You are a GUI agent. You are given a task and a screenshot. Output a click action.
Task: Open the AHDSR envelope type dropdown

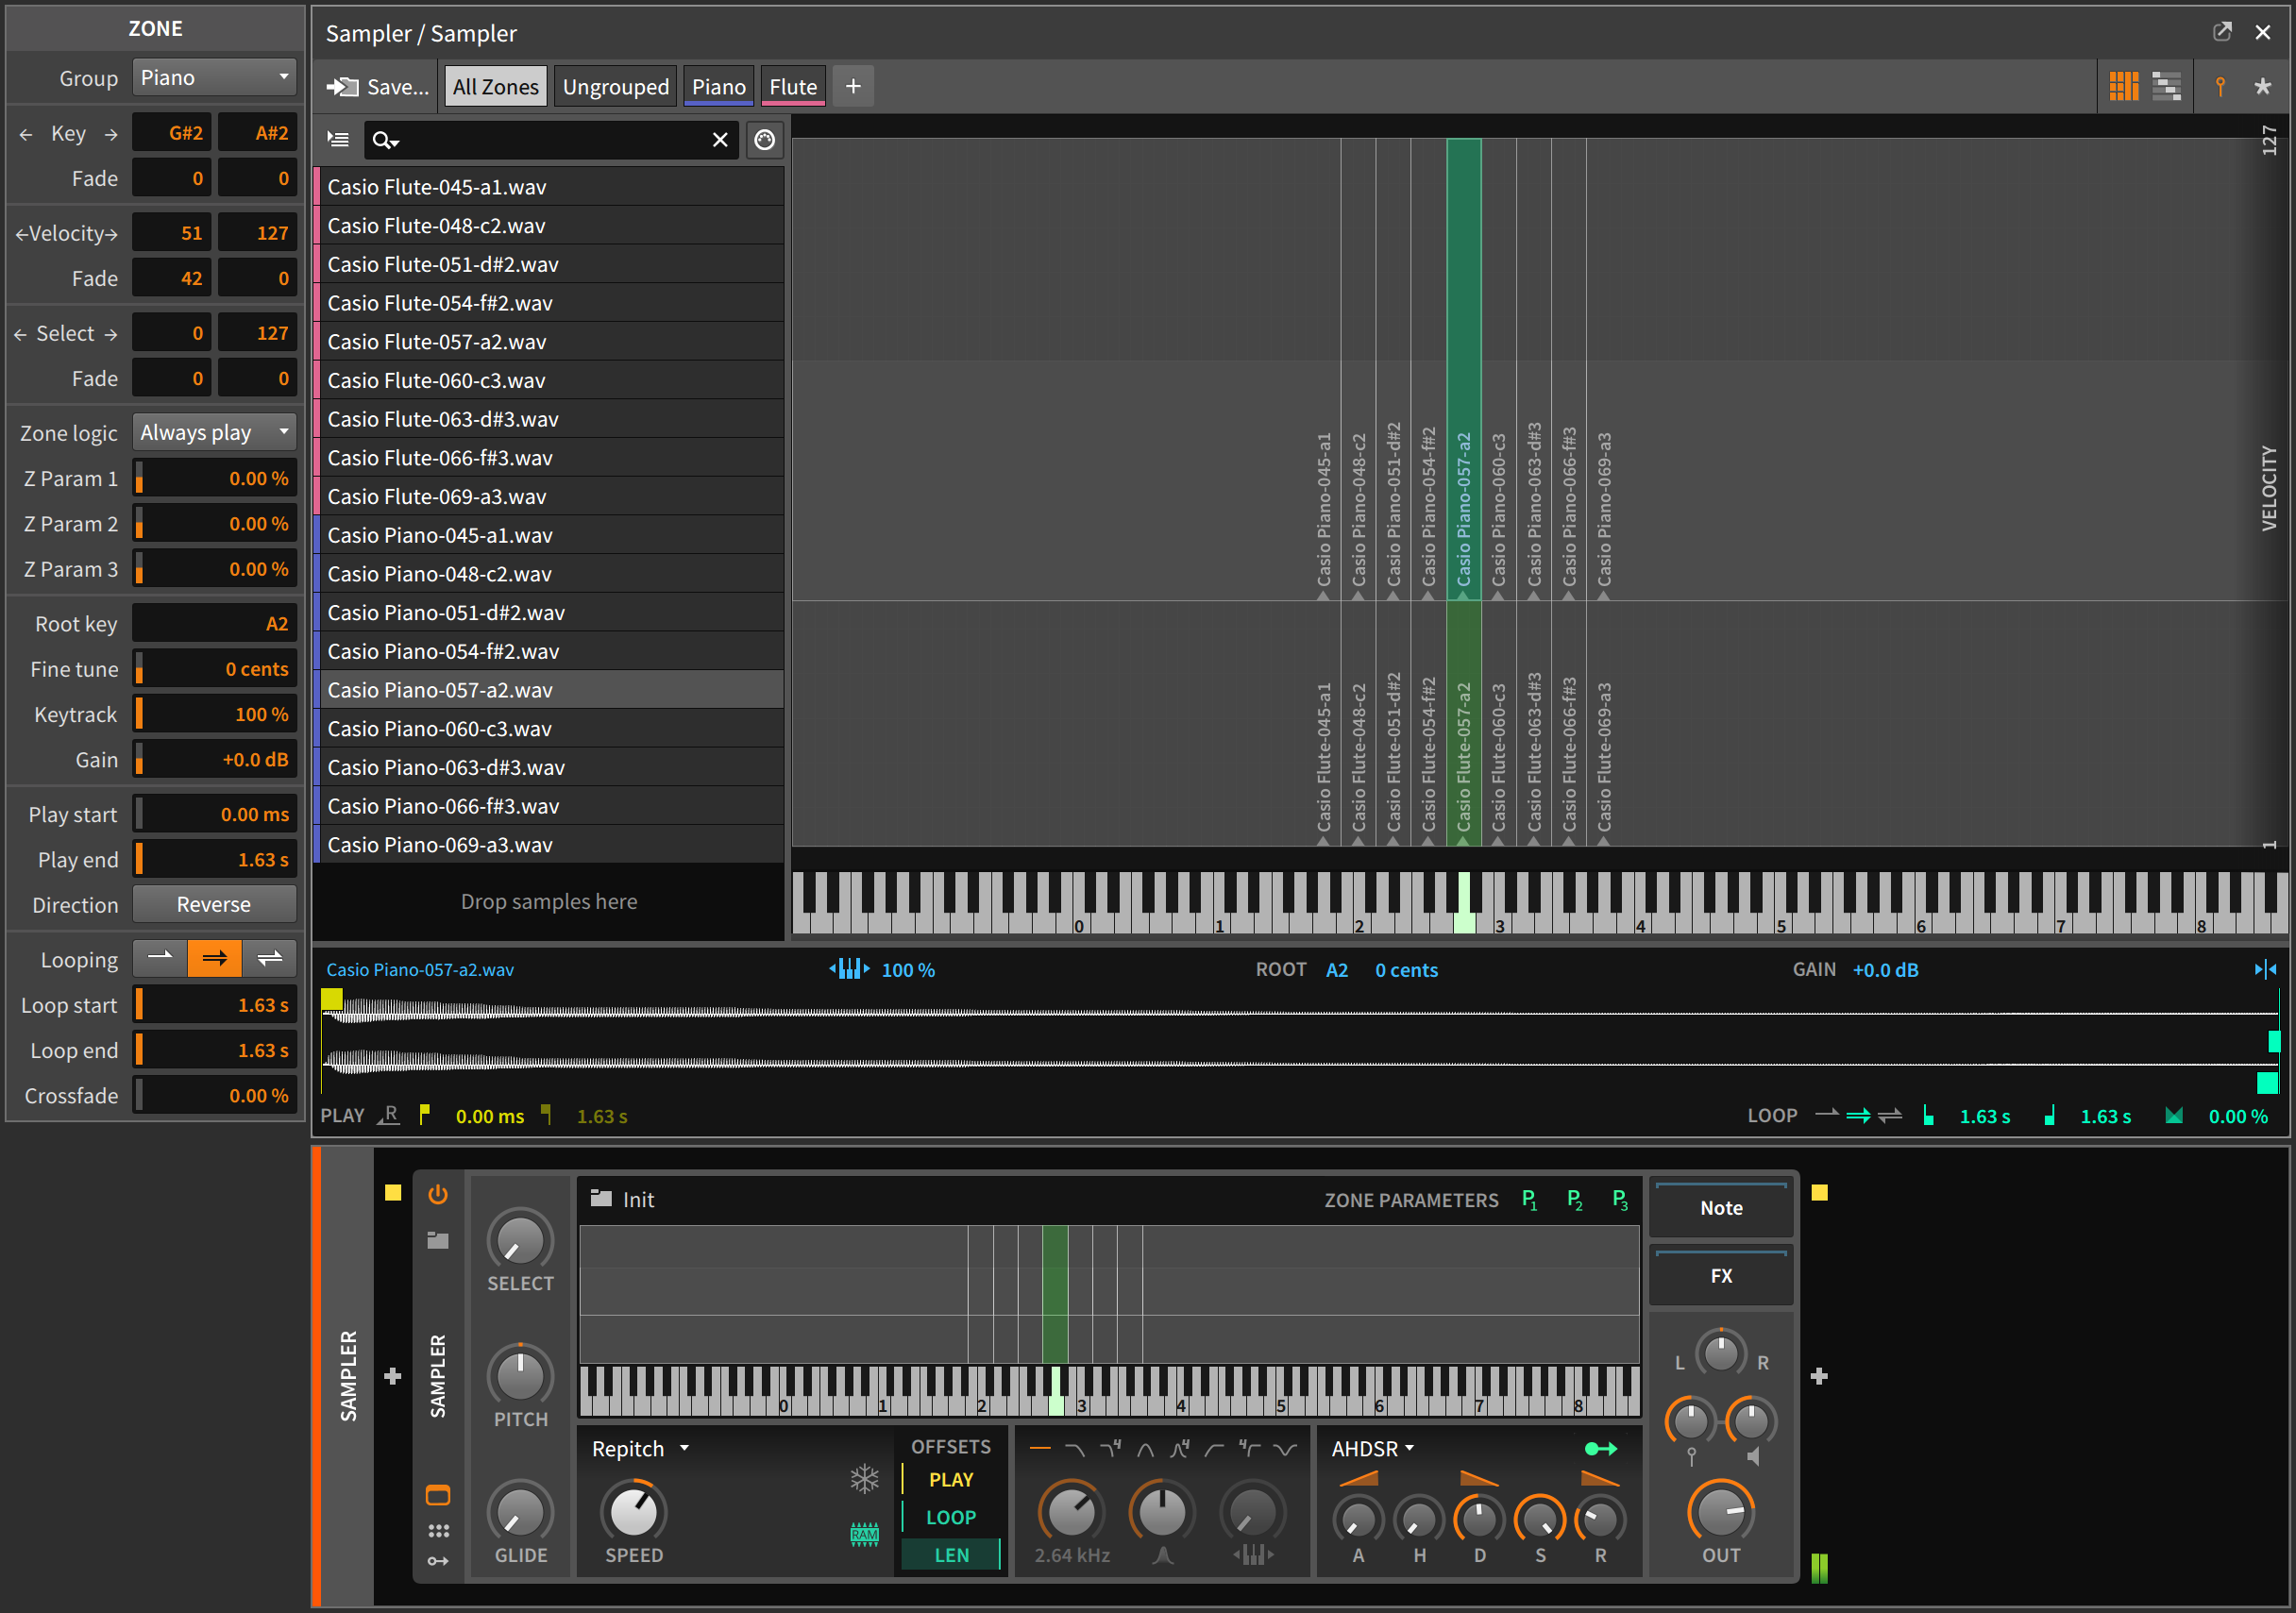pyautogui.click(x=1372, y=1449)
